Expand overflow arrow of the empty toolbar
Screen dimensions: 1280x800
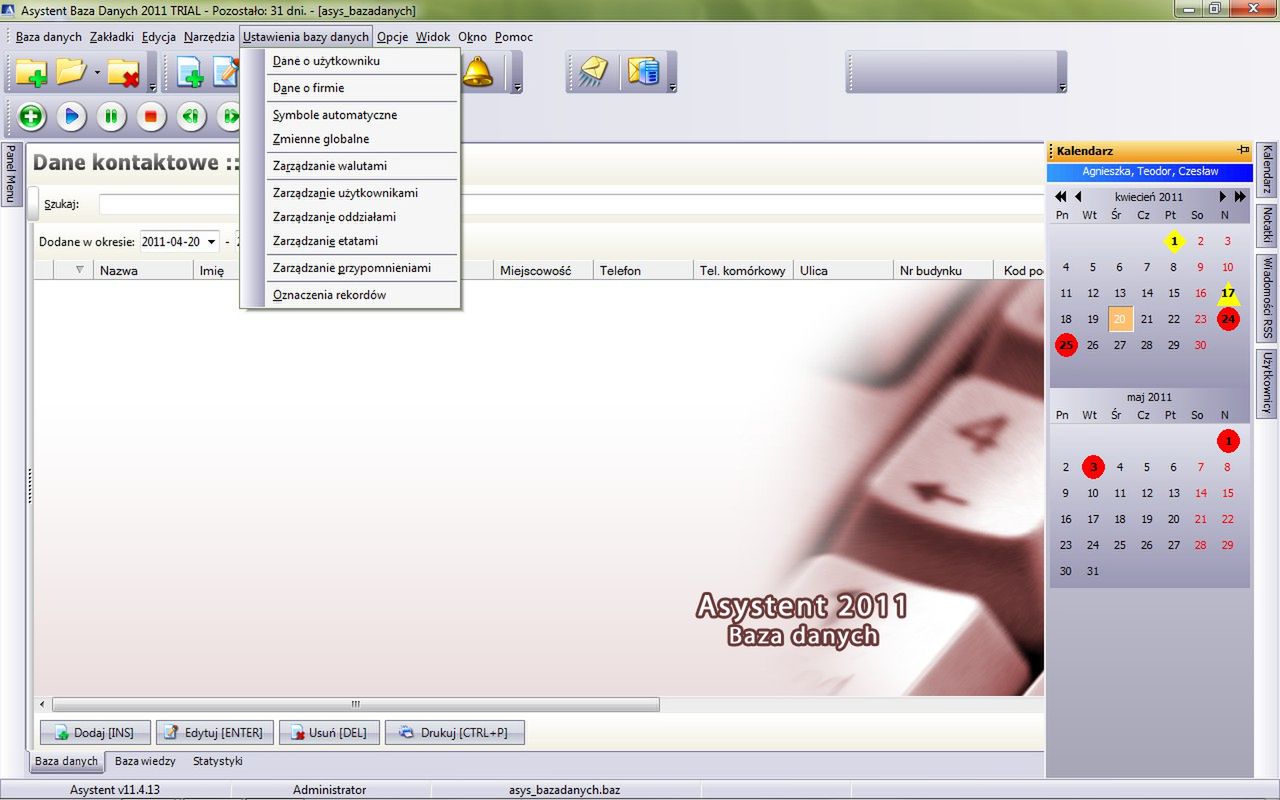coord(1061,87)
